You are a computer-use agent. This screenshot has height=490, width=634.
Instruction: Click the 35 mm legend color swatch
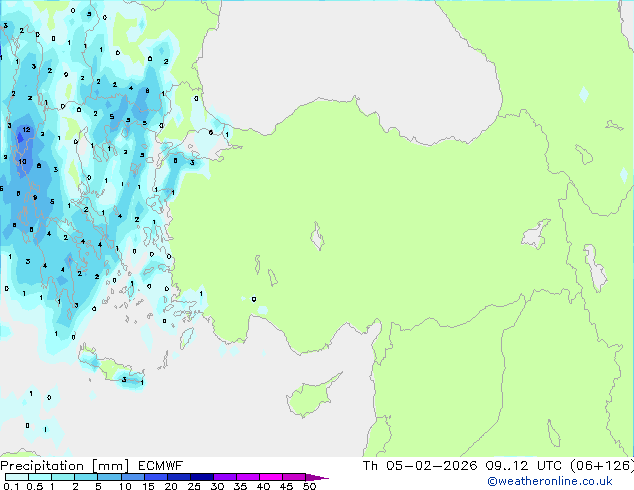248,477
